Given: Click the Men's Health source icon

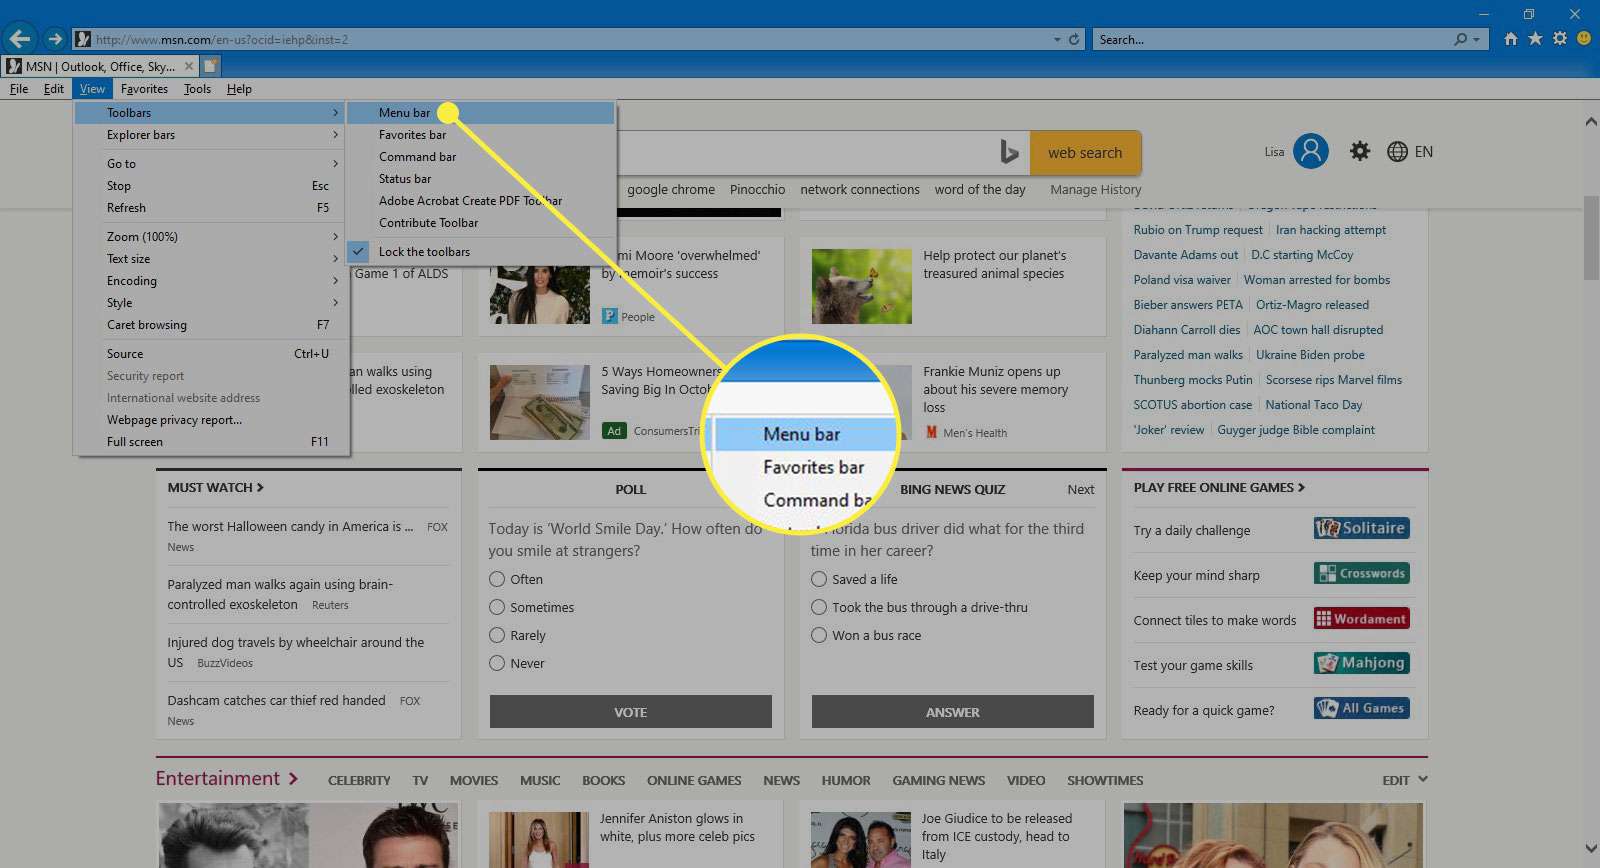Looking at the screenshot, I should pyautogui.click(x=931, y=432).
